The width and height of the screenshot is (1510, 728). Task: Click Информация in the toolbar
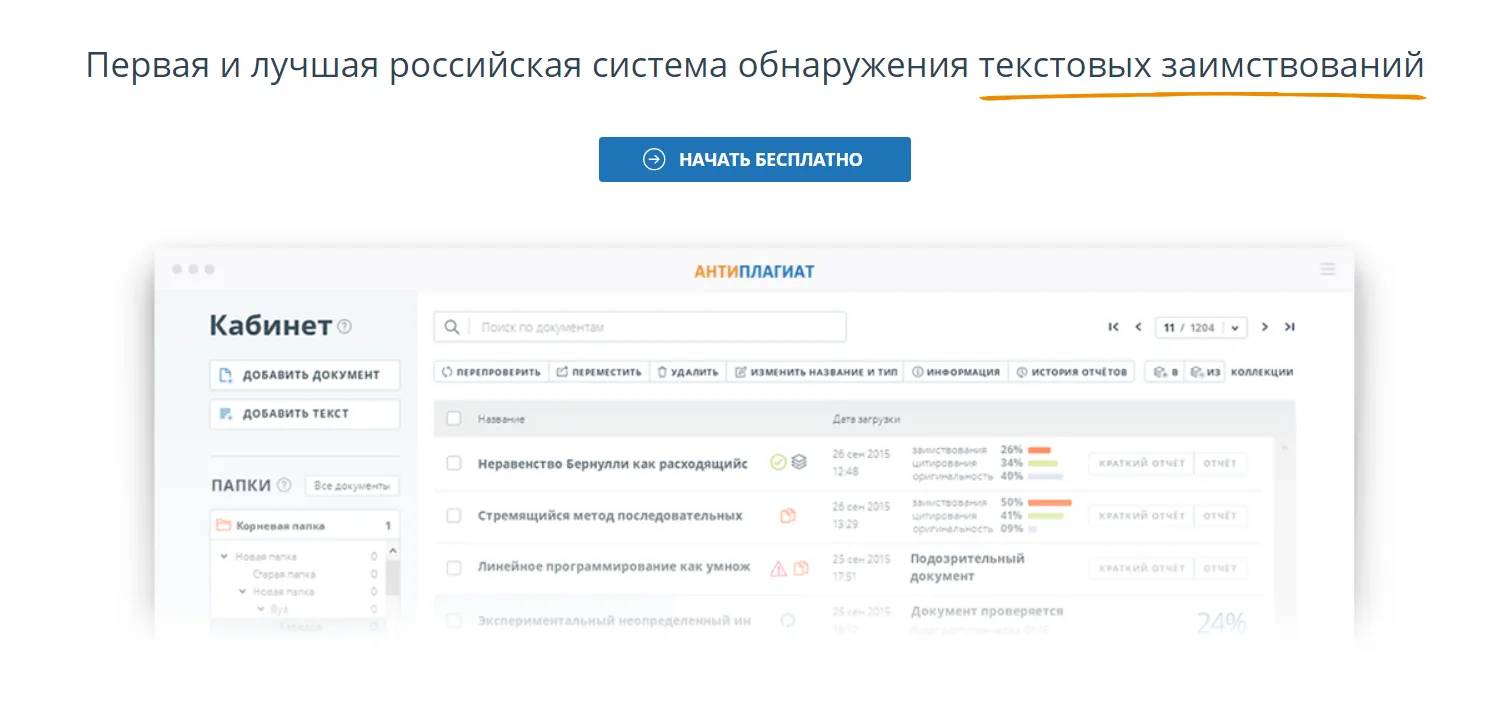pos(956,372)
